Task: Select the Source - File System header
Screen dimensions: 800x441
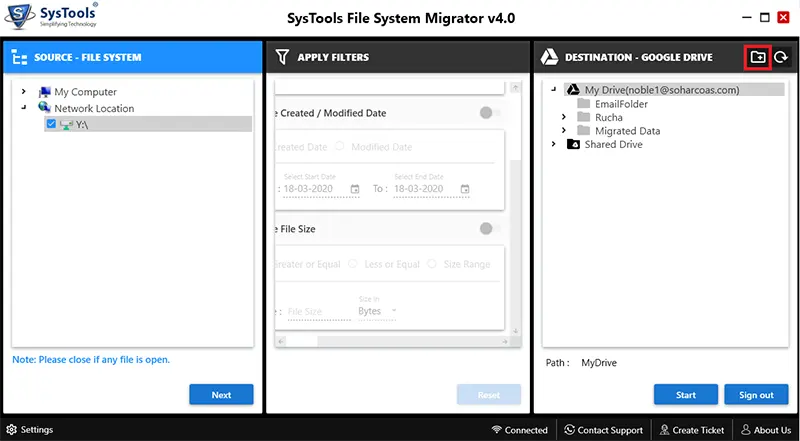Action: pyautogui.click(x=133, y=57)
